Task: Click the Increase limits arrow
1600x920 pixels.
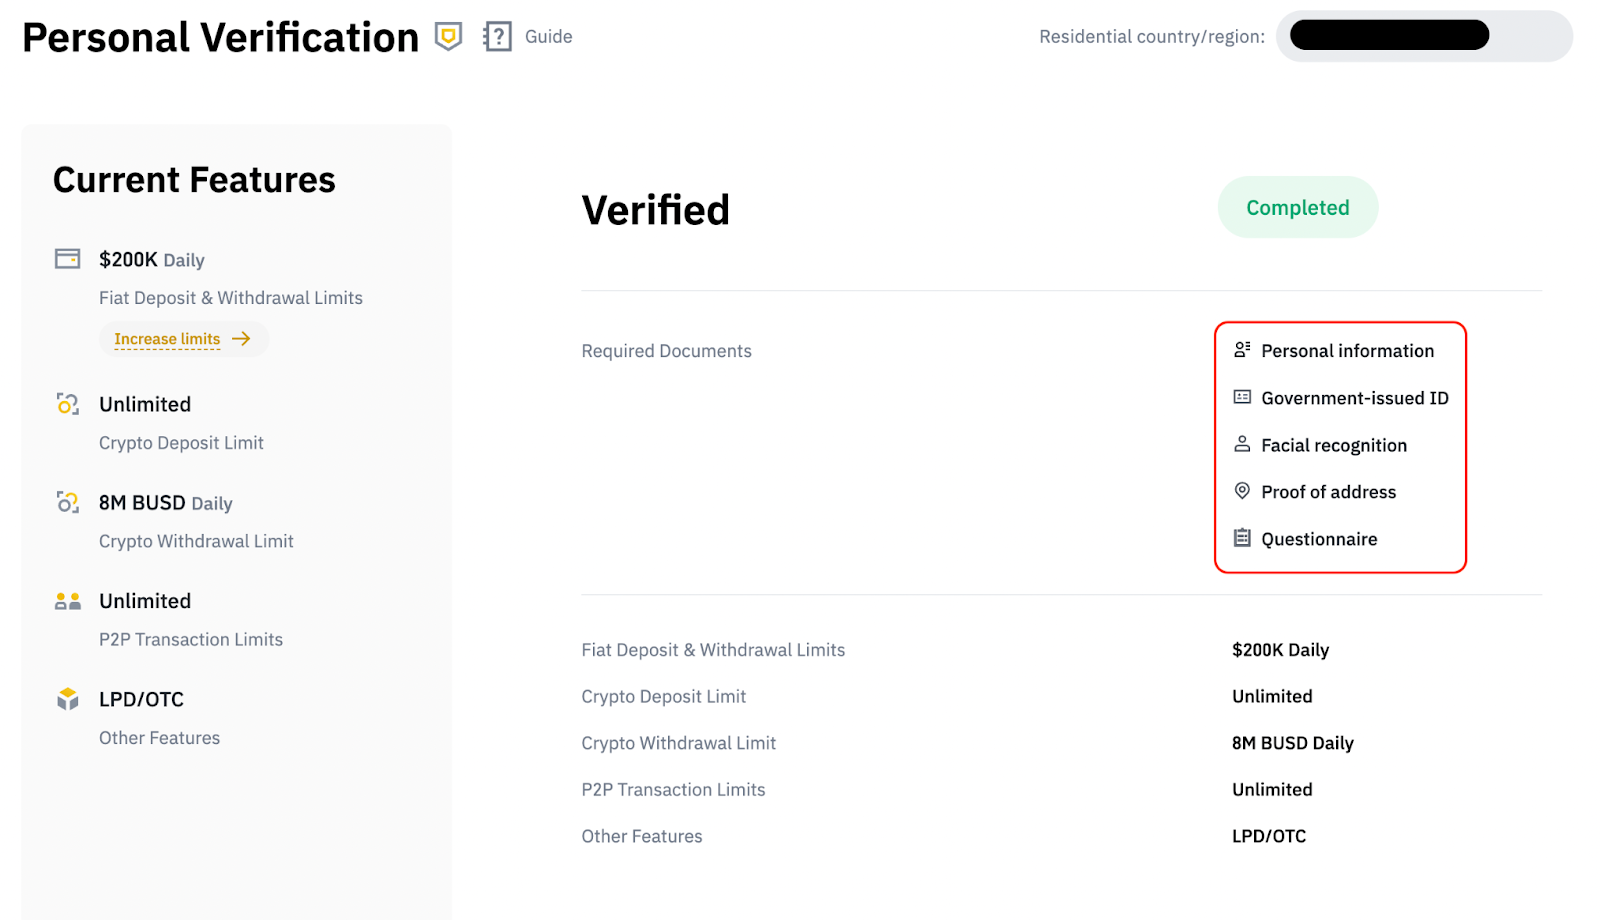Action: click(x=242, y=338)
